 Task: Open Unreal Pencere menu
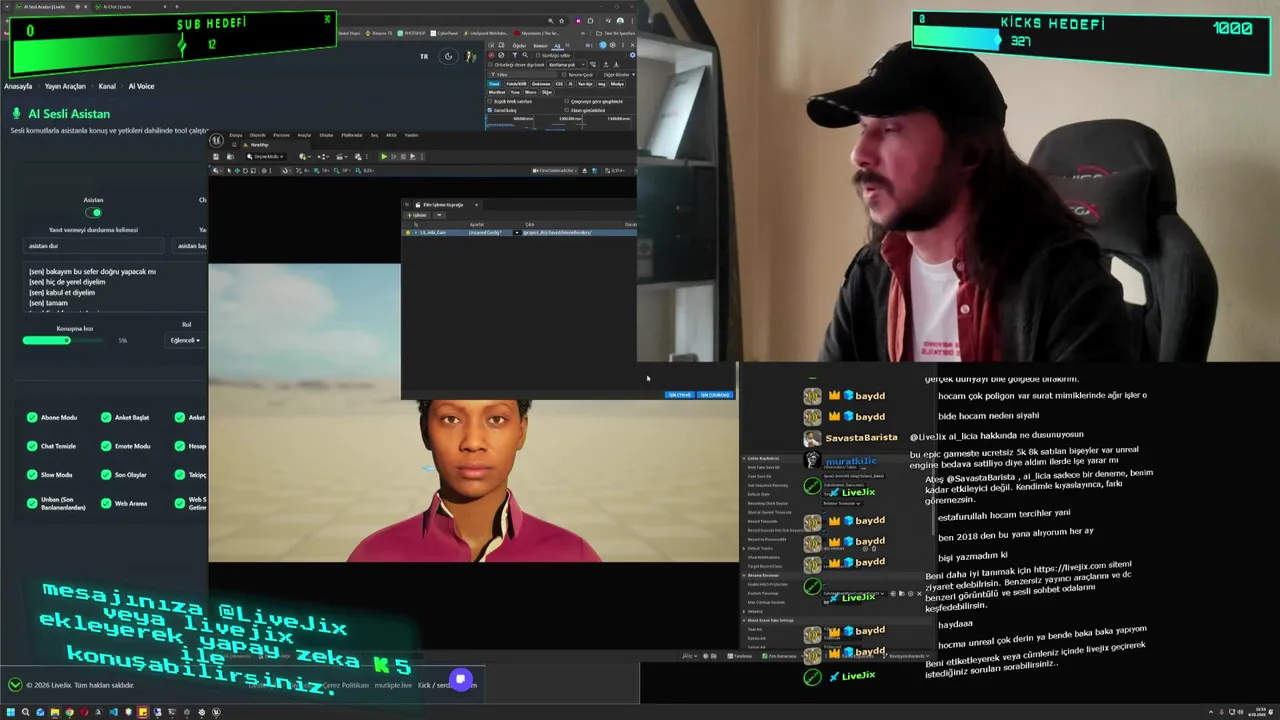click(x=281, y=135)
